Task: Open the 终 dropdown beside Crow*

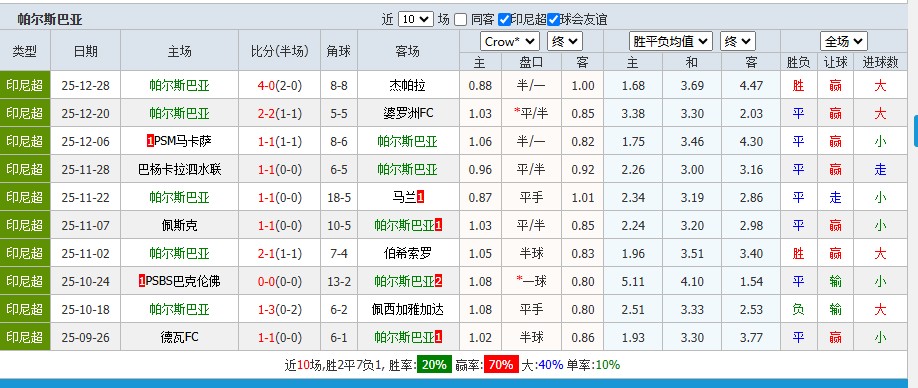Action: pos(564,42)
